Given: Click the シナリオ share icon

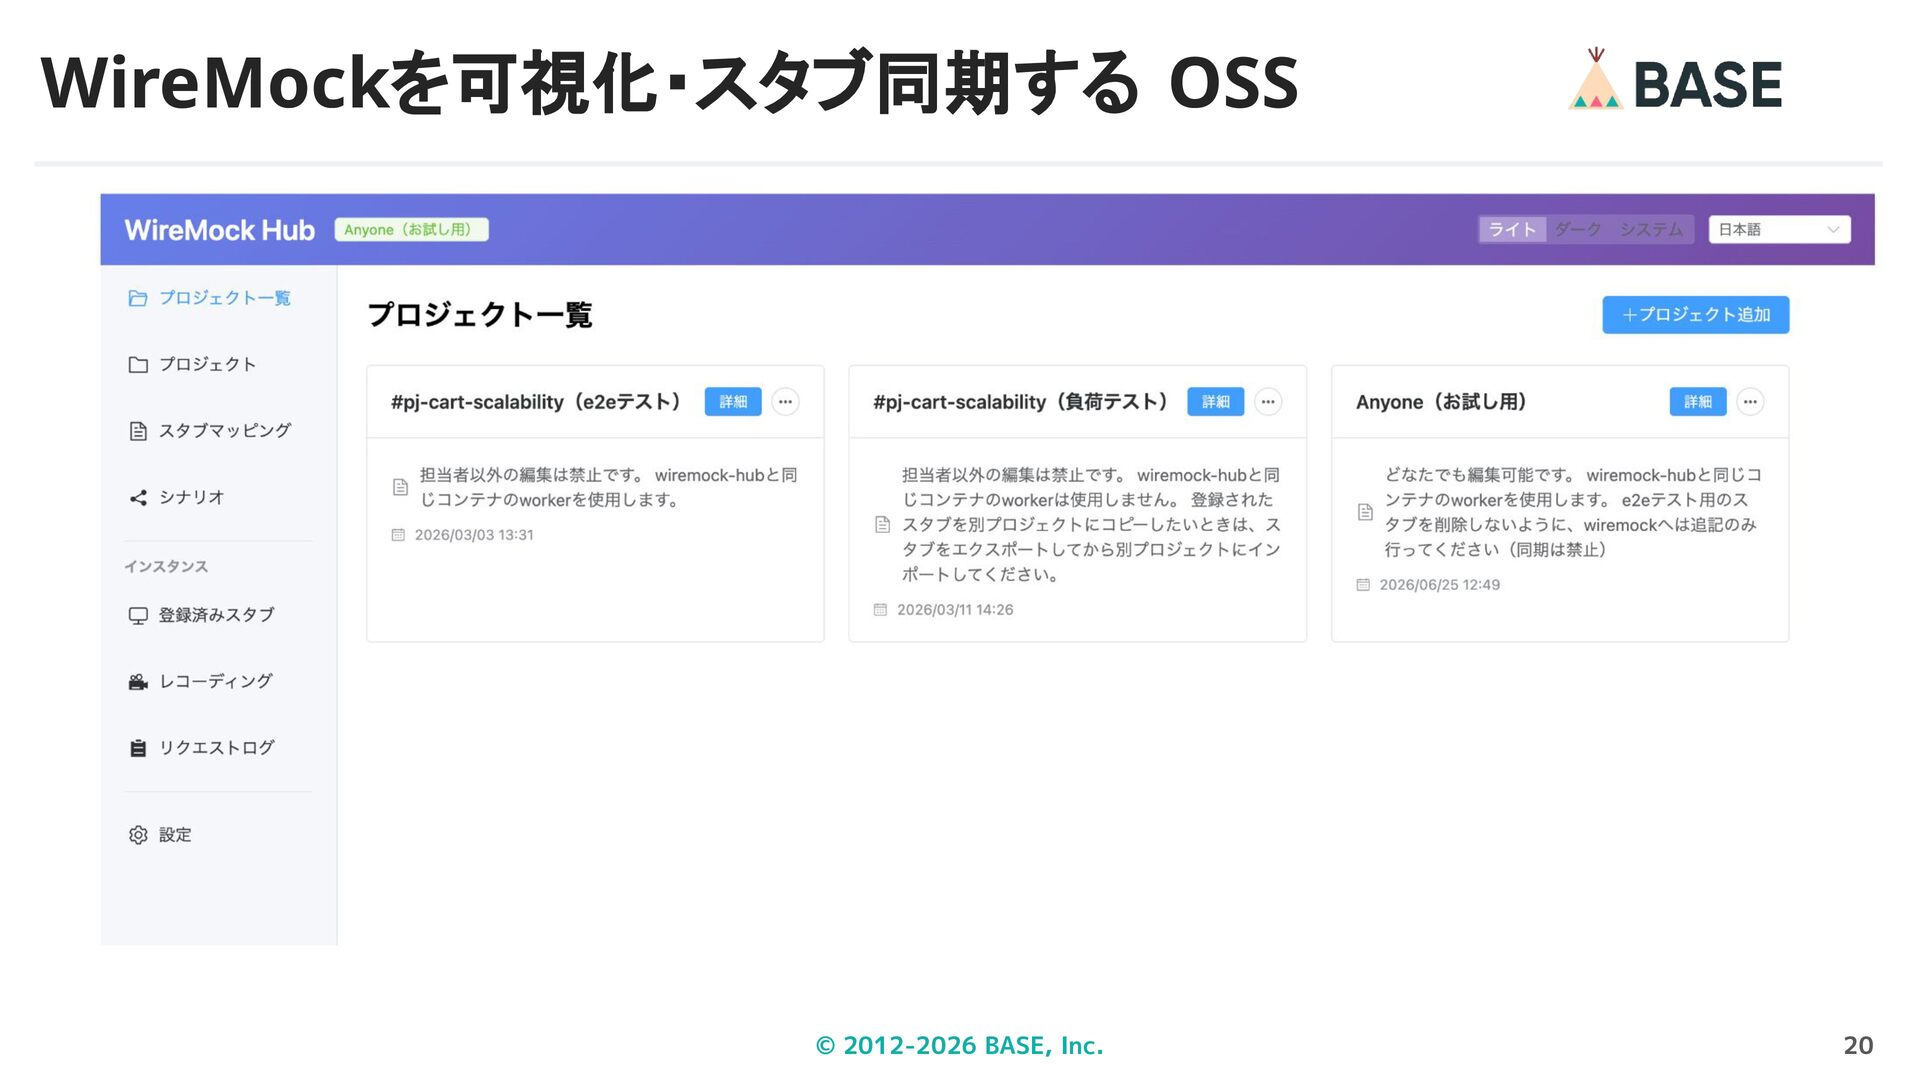Looking at the screenshot, I should coord(138,498).
